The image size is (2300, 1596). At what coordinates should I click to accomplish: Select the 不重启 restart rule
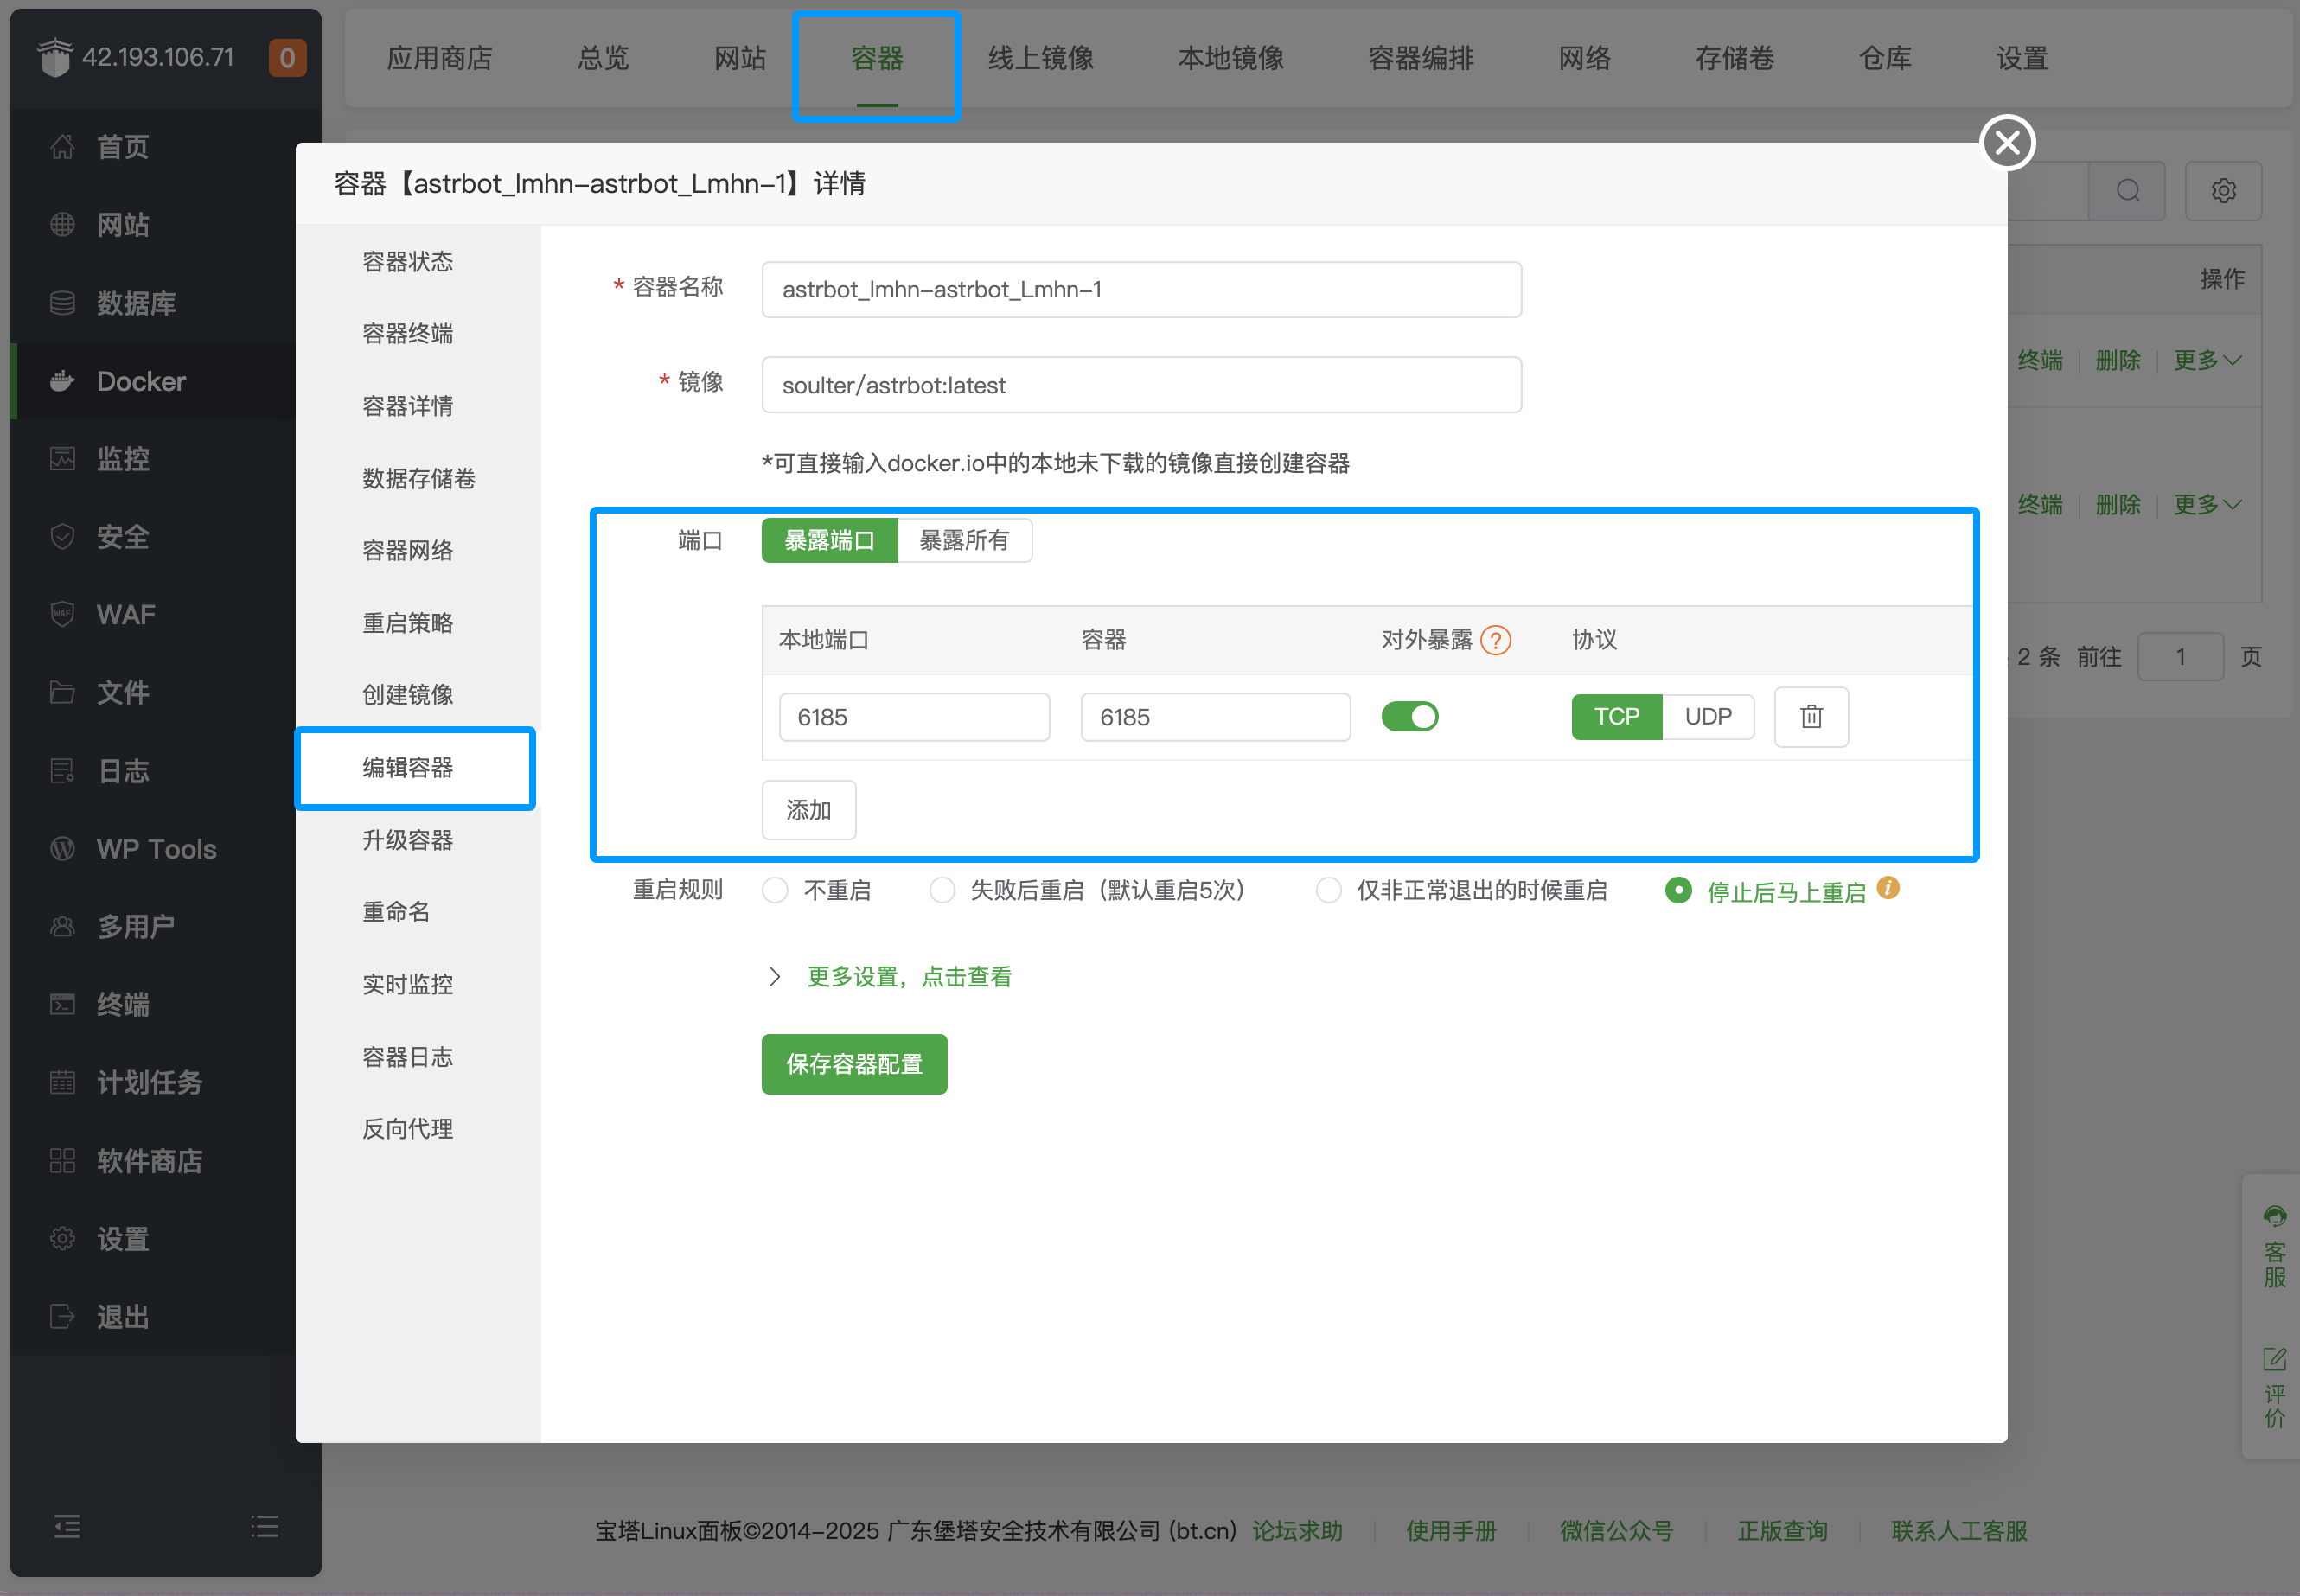[776, 890]
